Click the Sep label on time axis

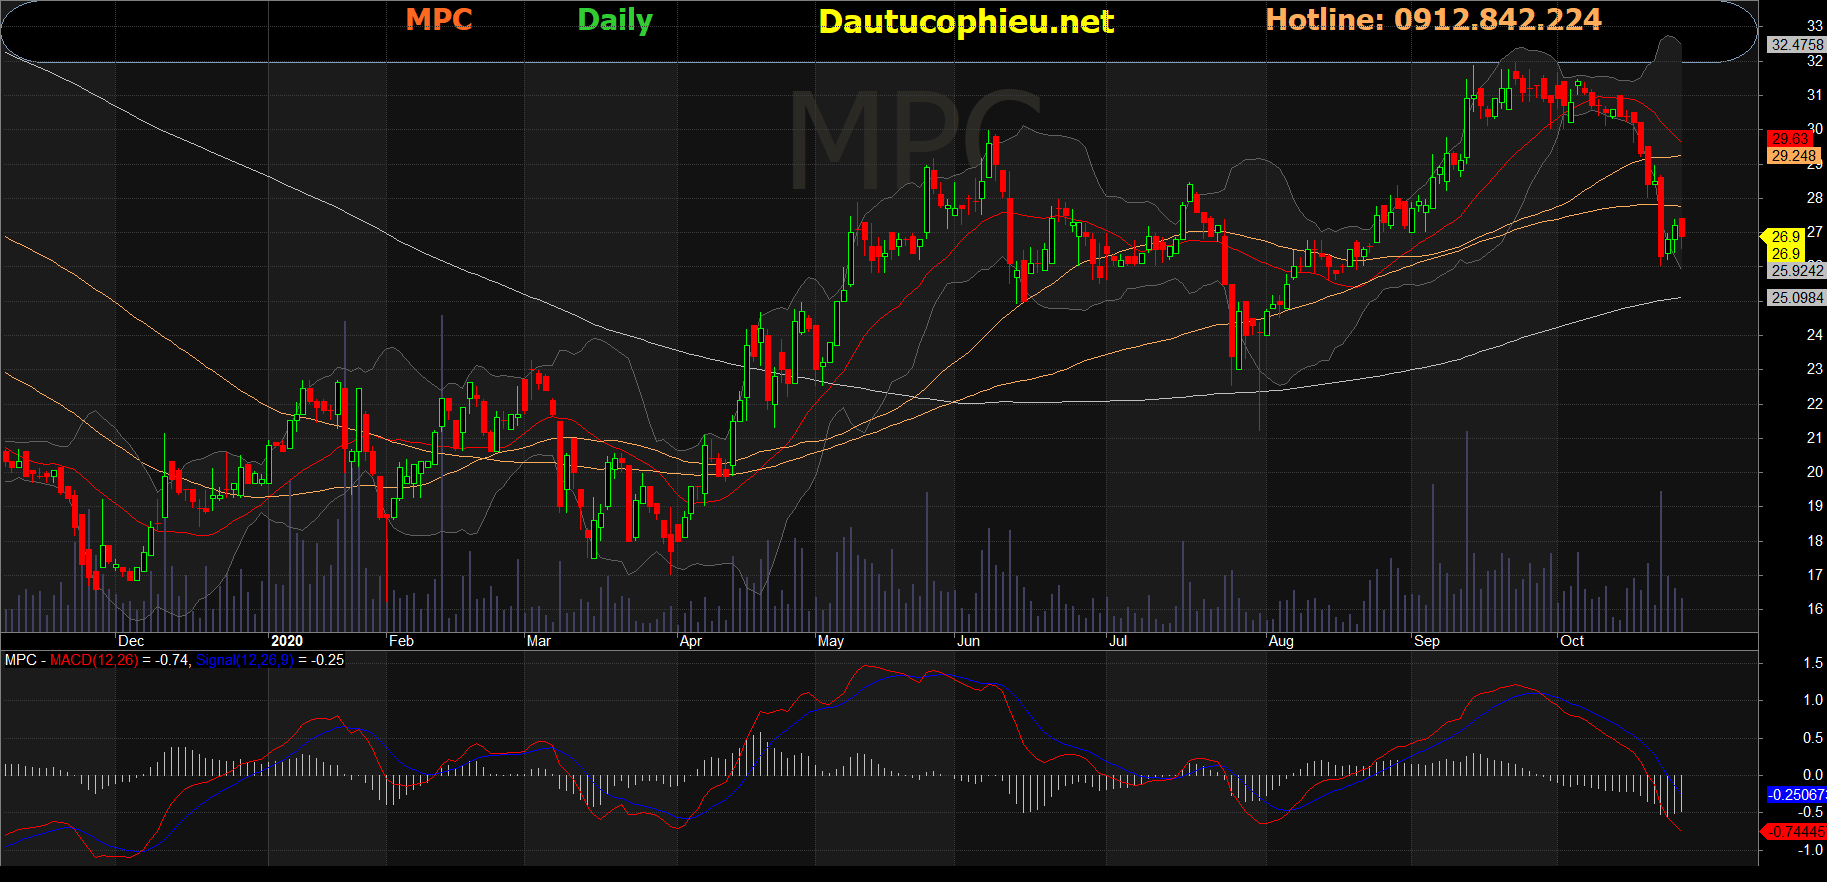click(x=1427, y=641)
